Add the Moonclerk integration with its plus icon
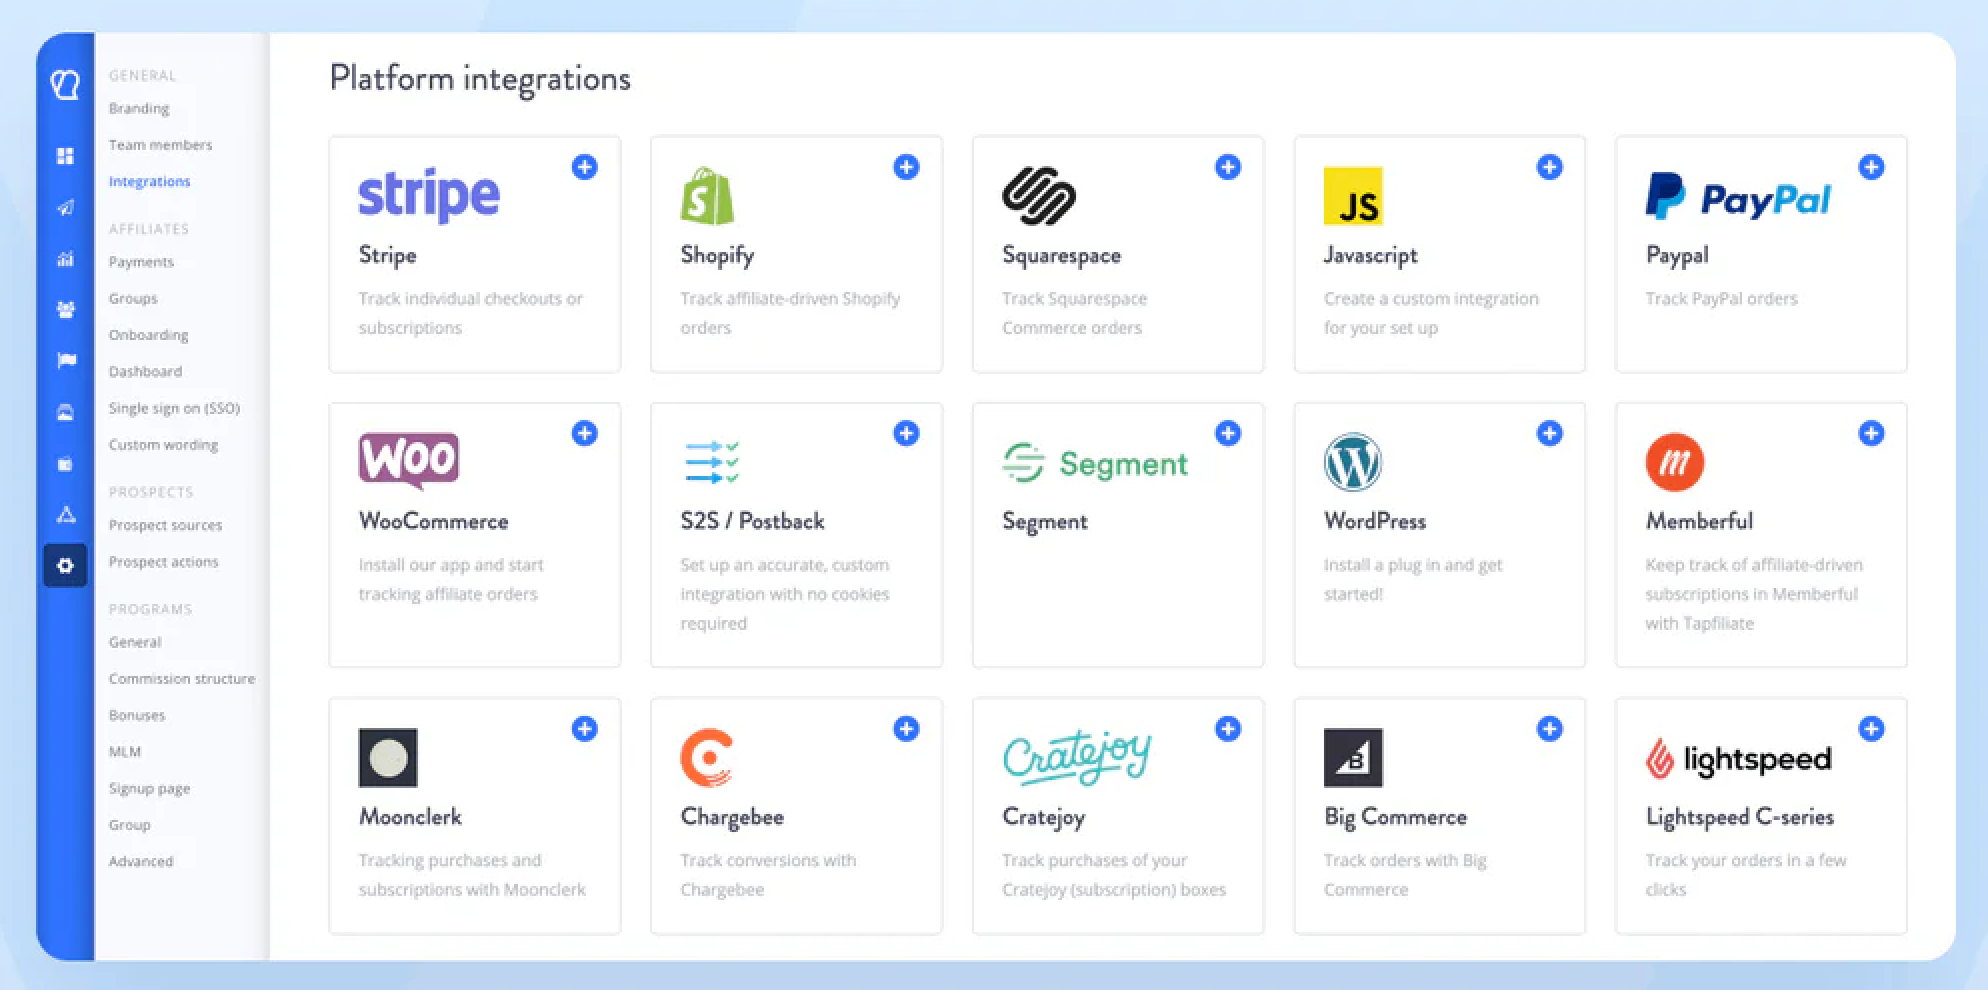The width and height of the screenshot is (1988, 990). coord(585,729)
